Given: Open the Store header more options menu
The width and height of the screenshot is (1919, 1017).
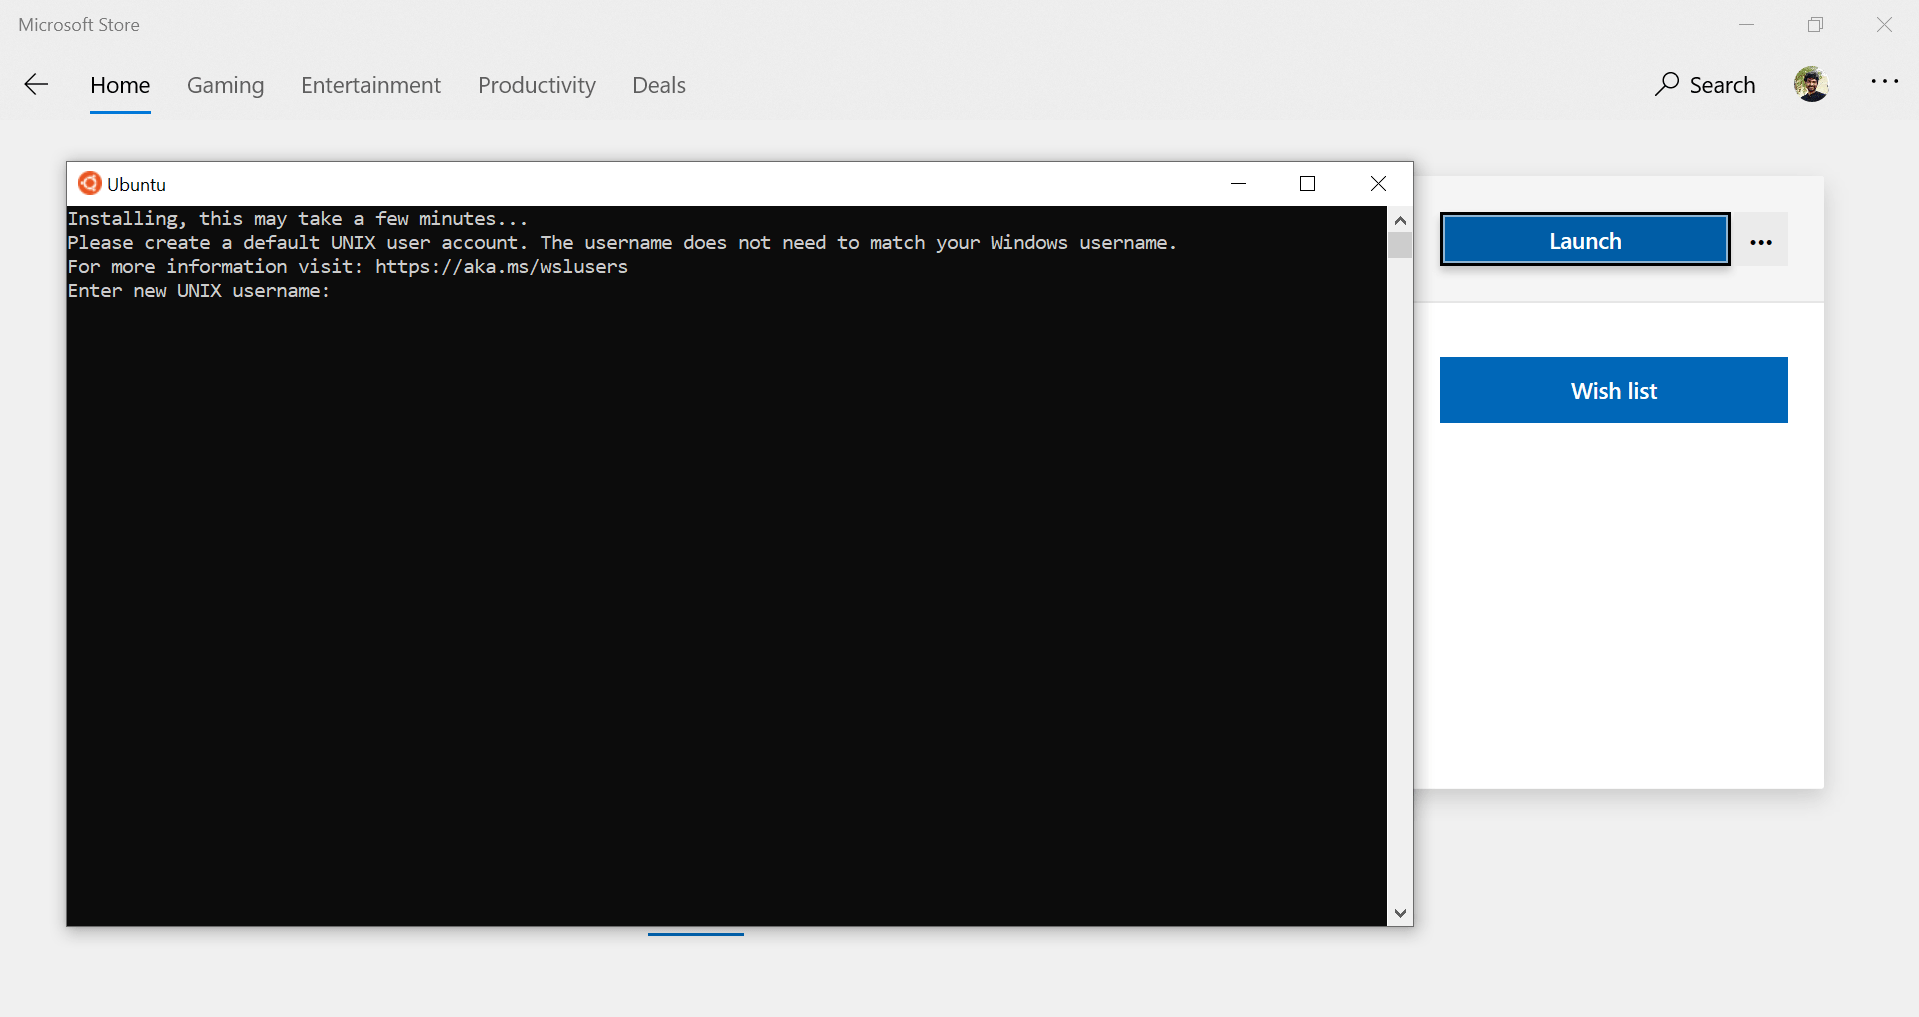Looking at the screenshot, I should (1885, 82).
